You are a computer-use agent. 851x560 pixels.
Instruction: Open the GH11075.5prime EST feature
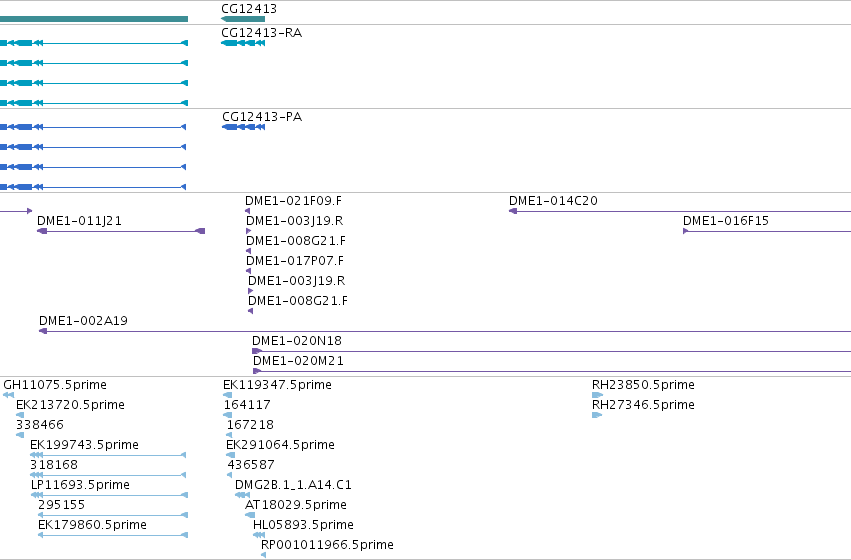[x=9, y=395]
